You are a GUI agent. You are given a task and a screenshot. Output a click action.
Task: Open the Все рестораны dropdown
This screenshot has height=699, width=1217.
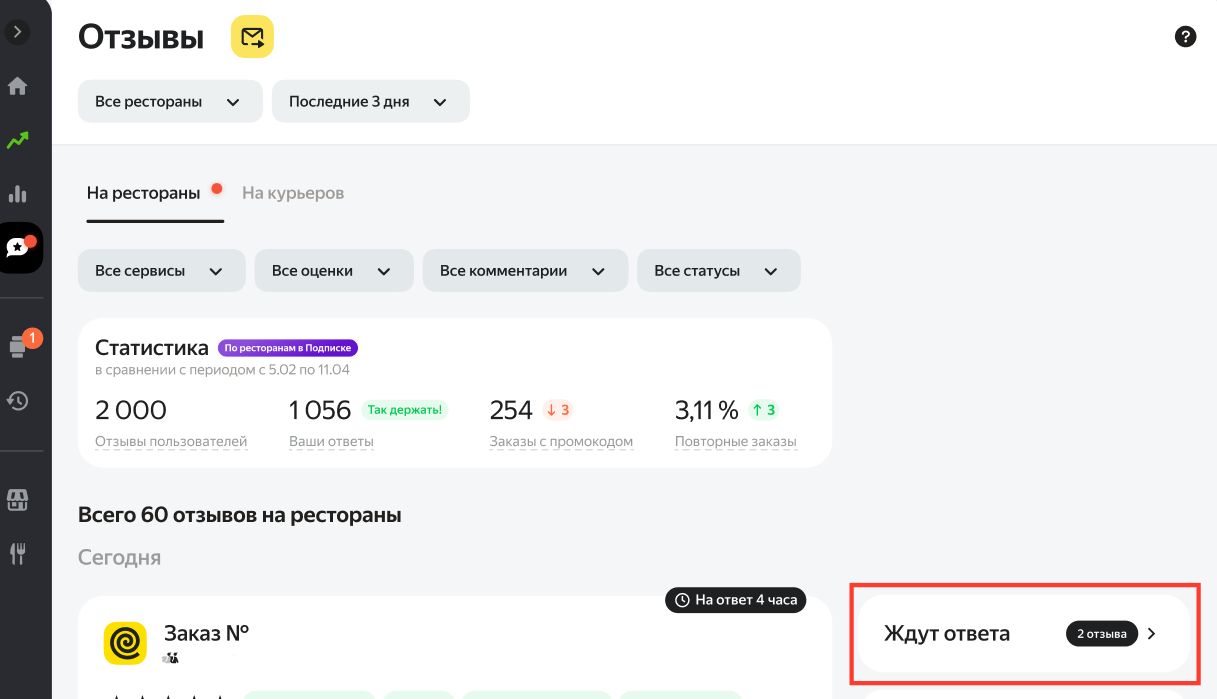tap(170, 102)
